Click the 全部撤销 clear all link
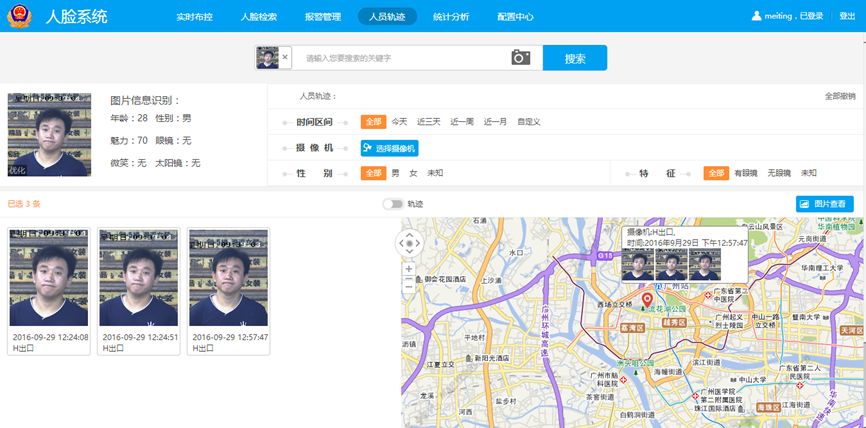The image size is (866, 428). pyautogui.click(x=839, y=96)
